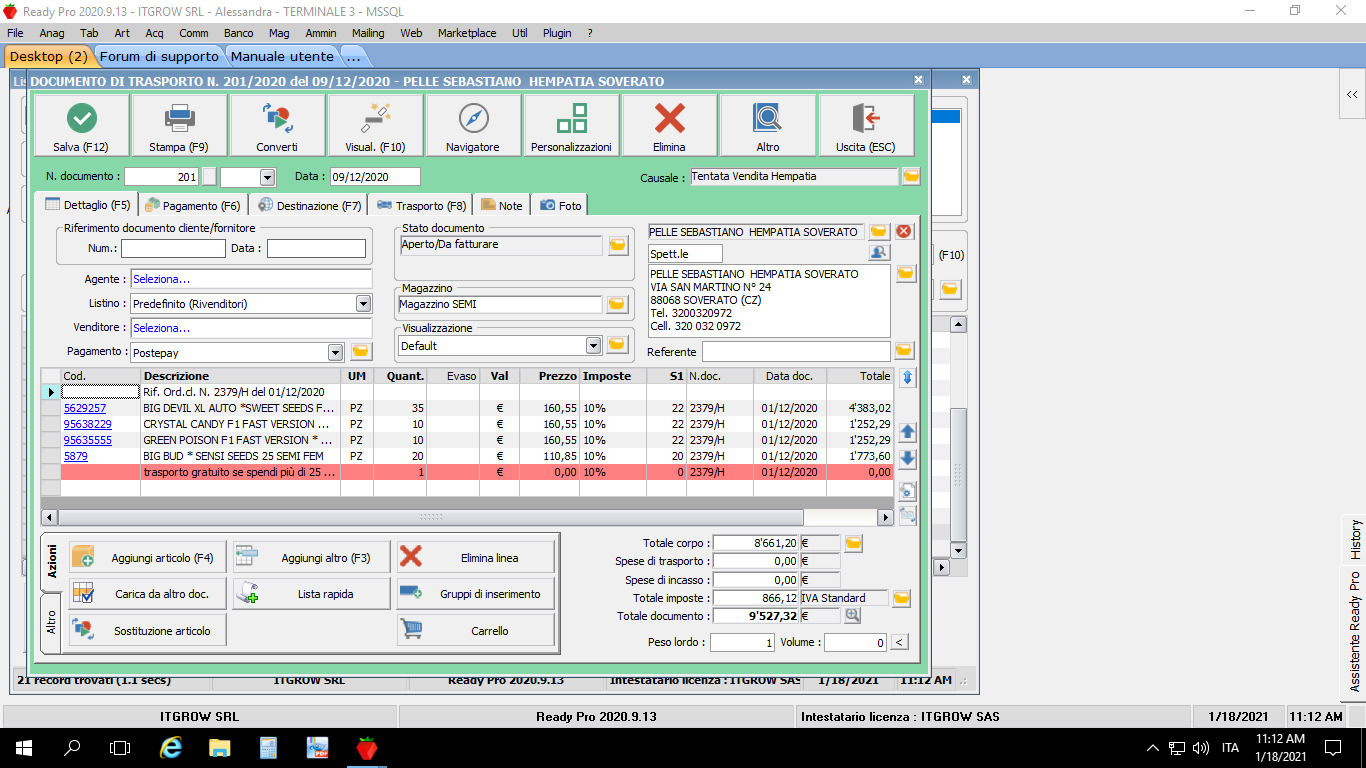This screenshot has width=1366, height=768.
Task: Click Elimina linea button
Action: 476,558
